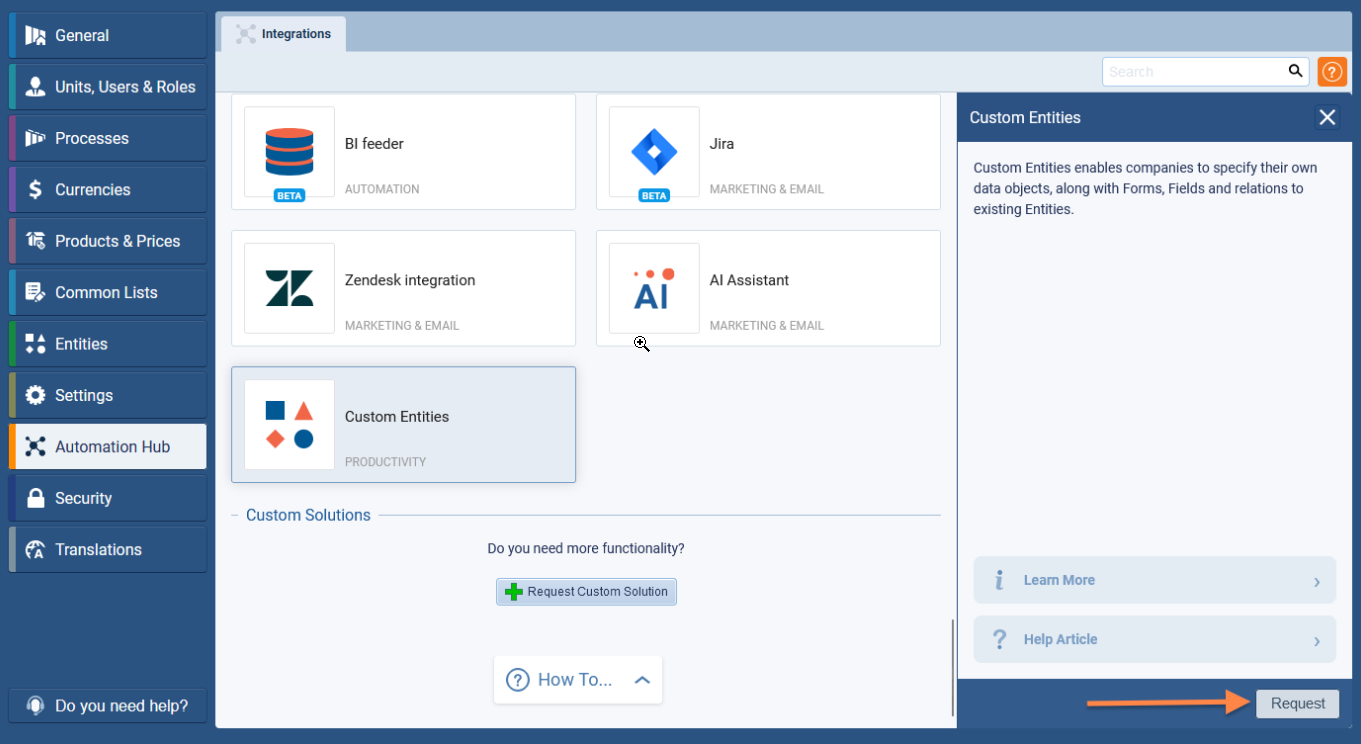Expand the Learn More chevron

[1316, 581]
